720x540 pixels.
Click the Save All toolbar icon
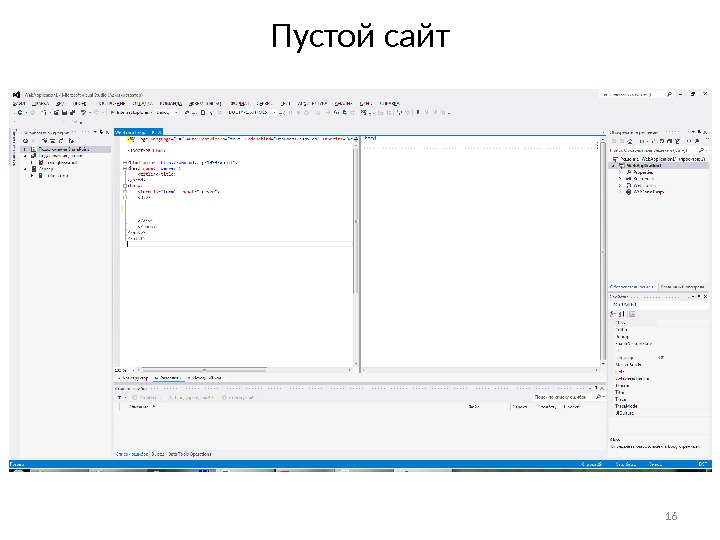pyautogui.click(x=72, y=112)
